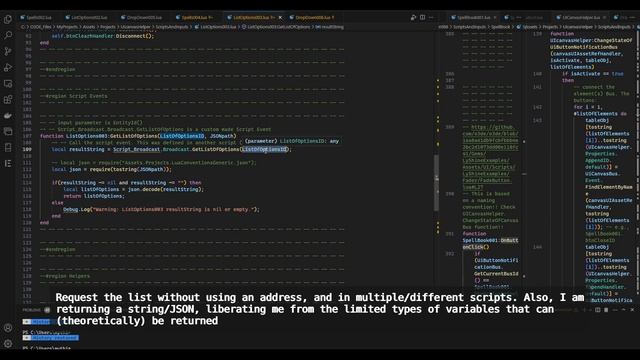Open the GitHub URL comment link

tap(490, 158)
